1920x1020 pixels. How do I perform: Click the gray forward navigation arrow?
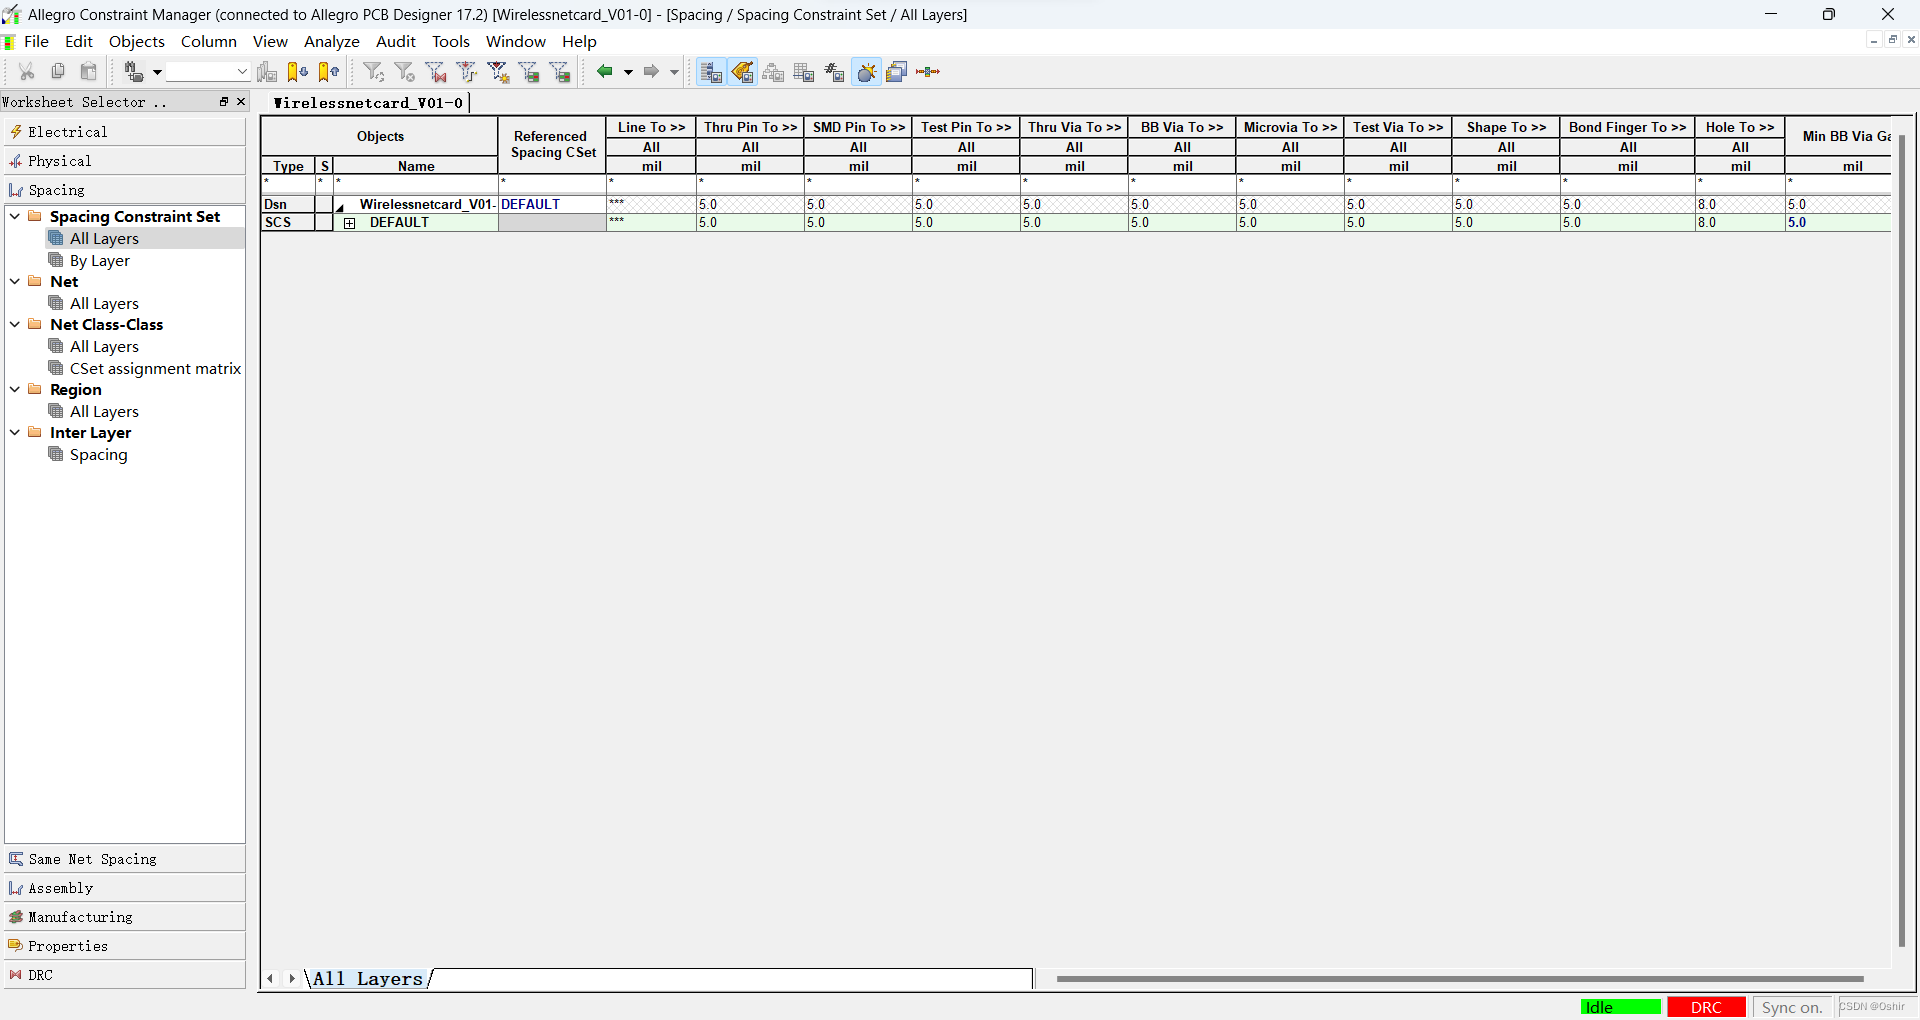[651, 72]
